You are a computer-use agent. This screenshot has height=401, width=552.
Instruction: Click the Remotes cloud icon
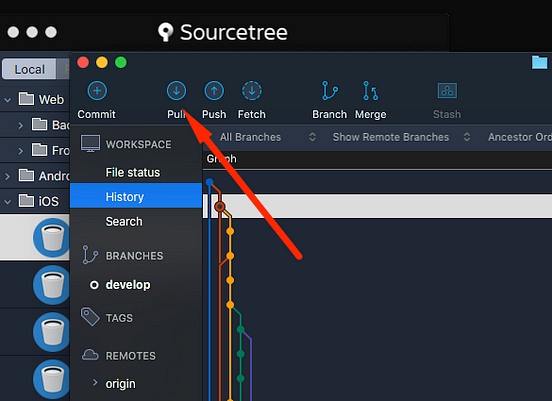90,355
